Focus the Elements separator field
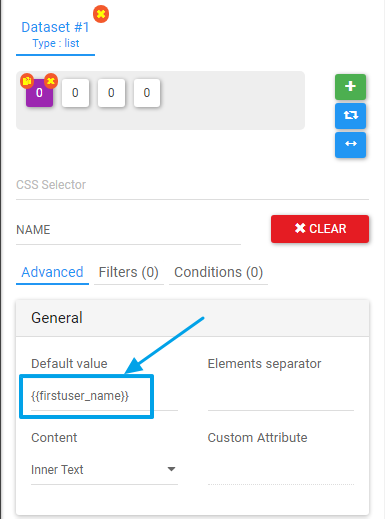 (281, 396)
